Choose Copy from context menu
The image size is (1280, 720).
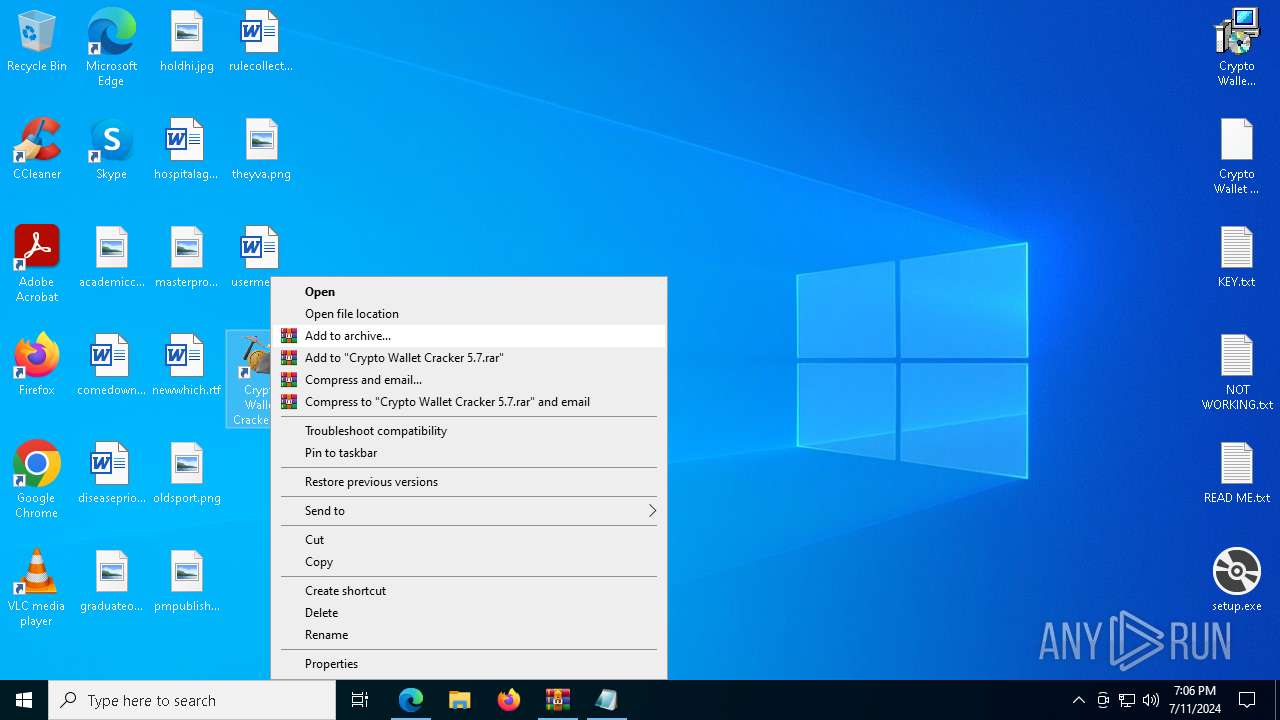[468, 562]
